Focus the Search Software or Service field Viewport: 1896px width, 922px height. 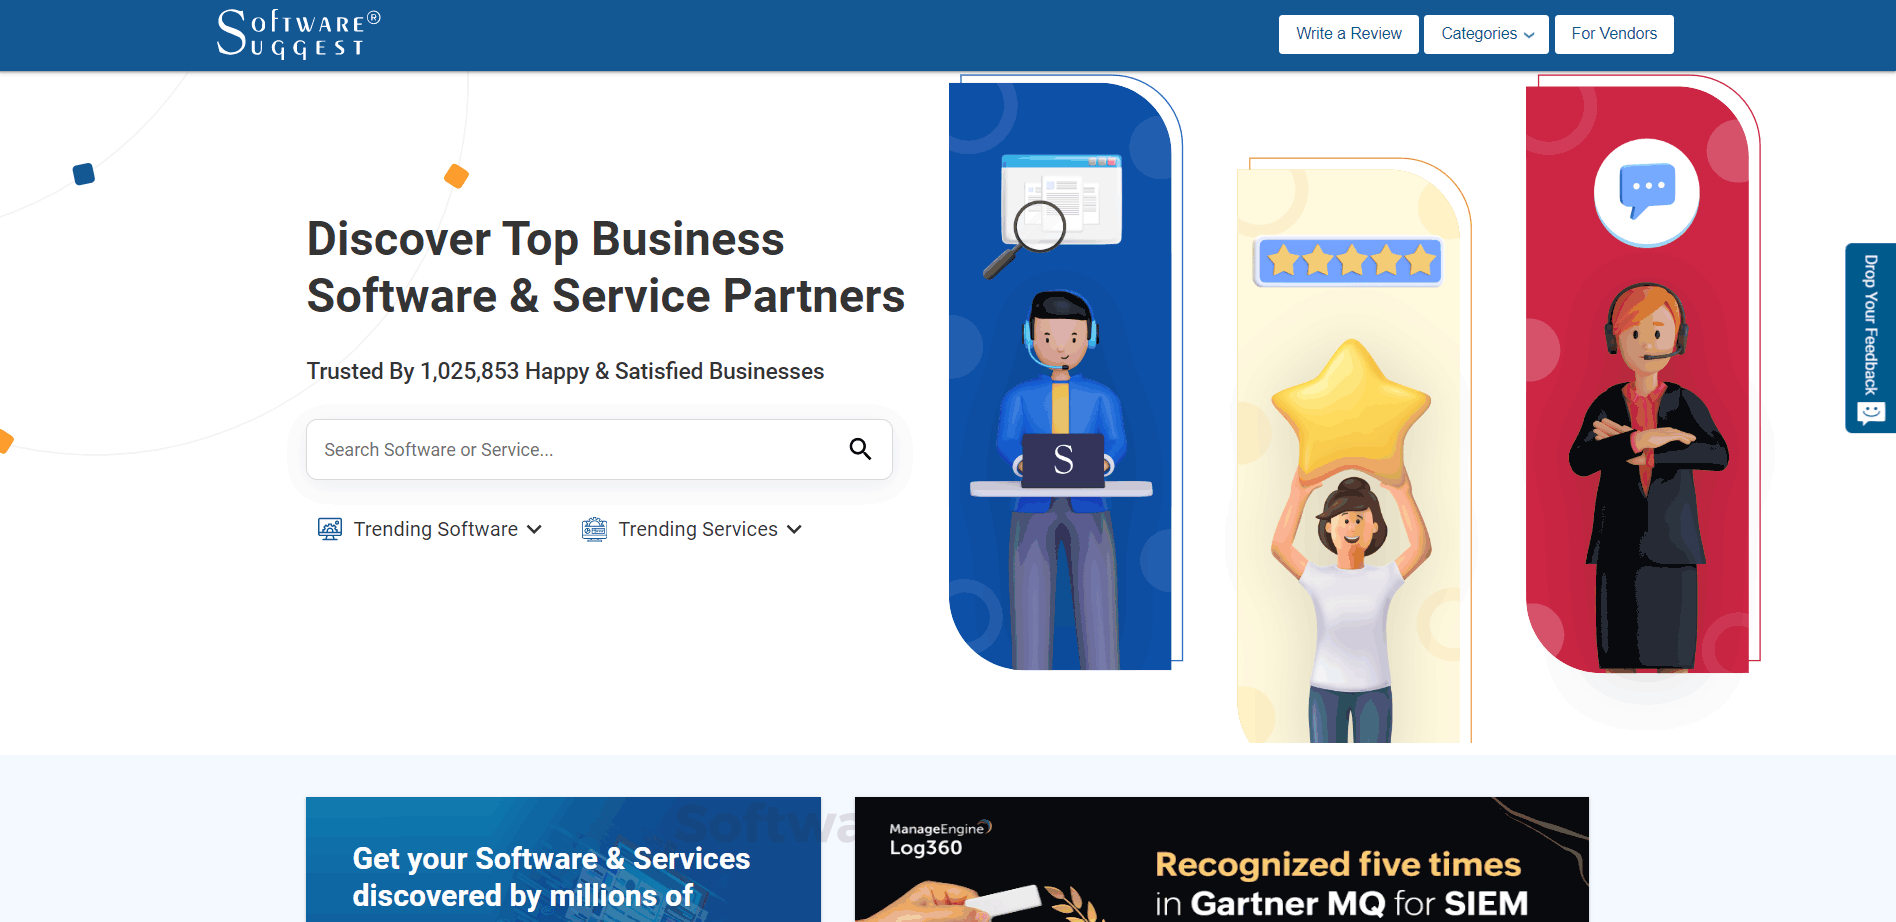click(x=599, y=449)
